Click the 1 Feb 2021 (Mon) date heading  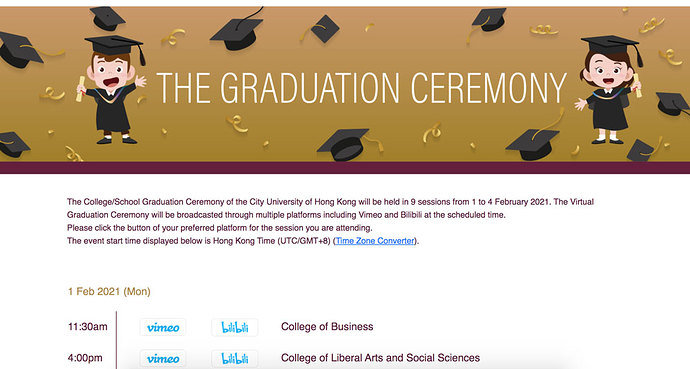click(x=109, y=292)
